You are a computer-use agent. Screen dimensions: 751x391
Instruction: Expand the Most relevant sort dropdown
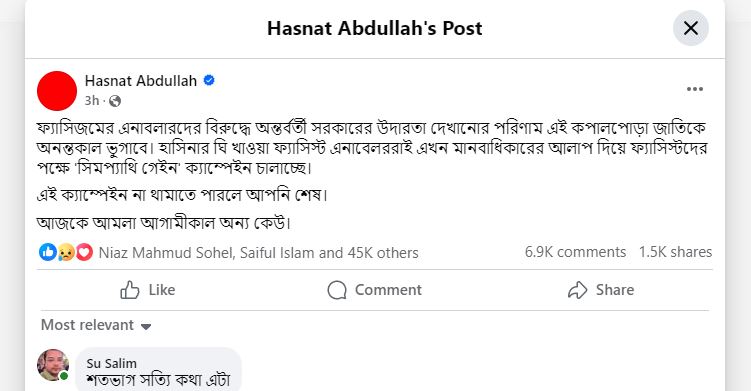(x=96, y=325)
